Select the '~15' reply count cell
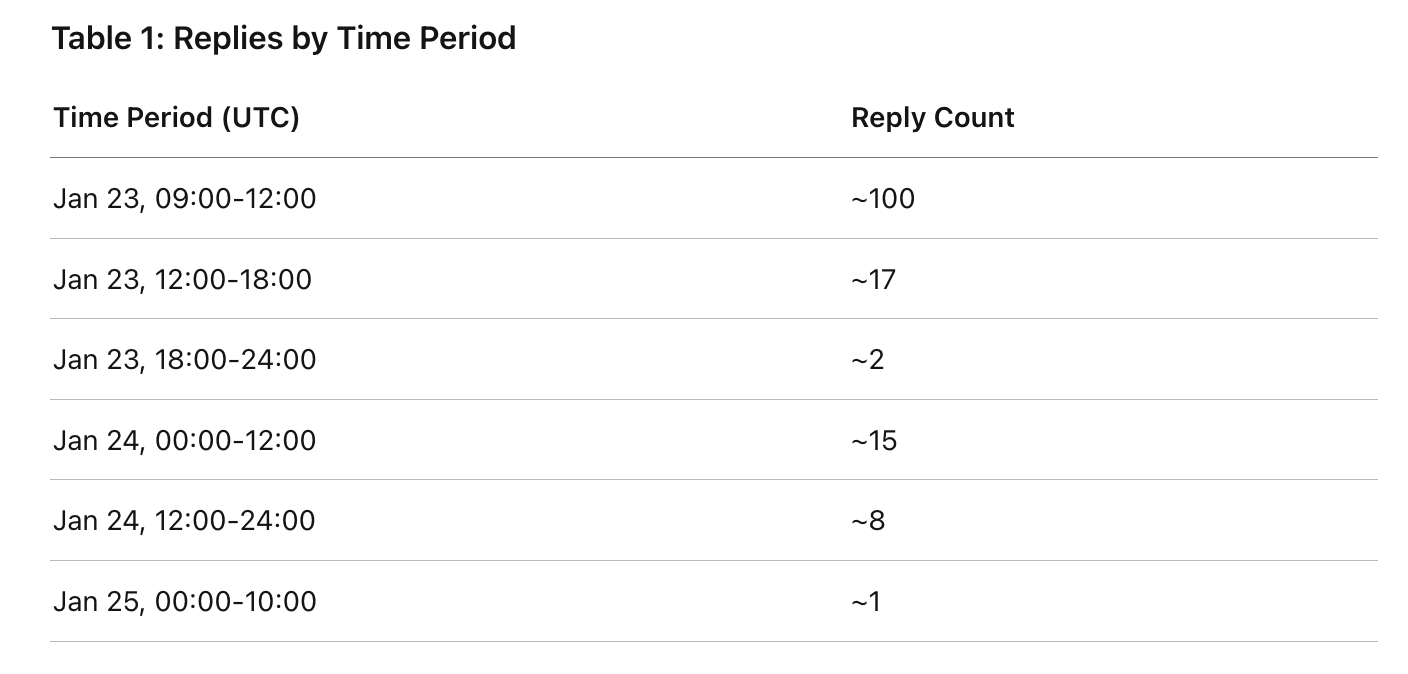 pyautogui.click(x=874, y=440)
